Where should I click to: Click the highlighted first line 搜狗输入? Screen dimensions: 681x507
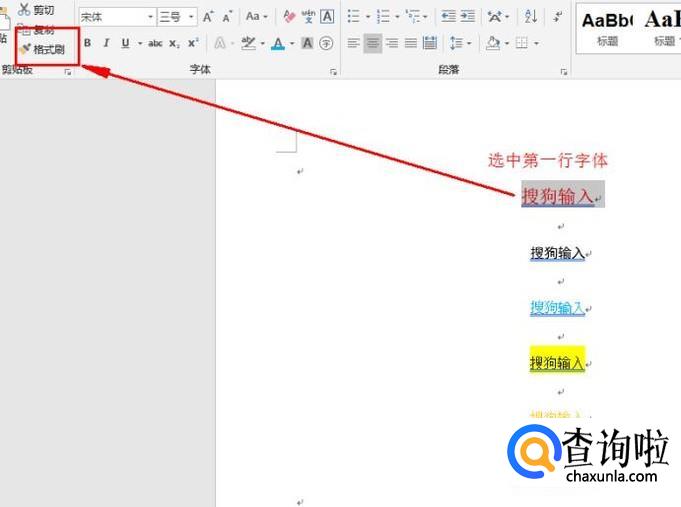coord(558,196)
